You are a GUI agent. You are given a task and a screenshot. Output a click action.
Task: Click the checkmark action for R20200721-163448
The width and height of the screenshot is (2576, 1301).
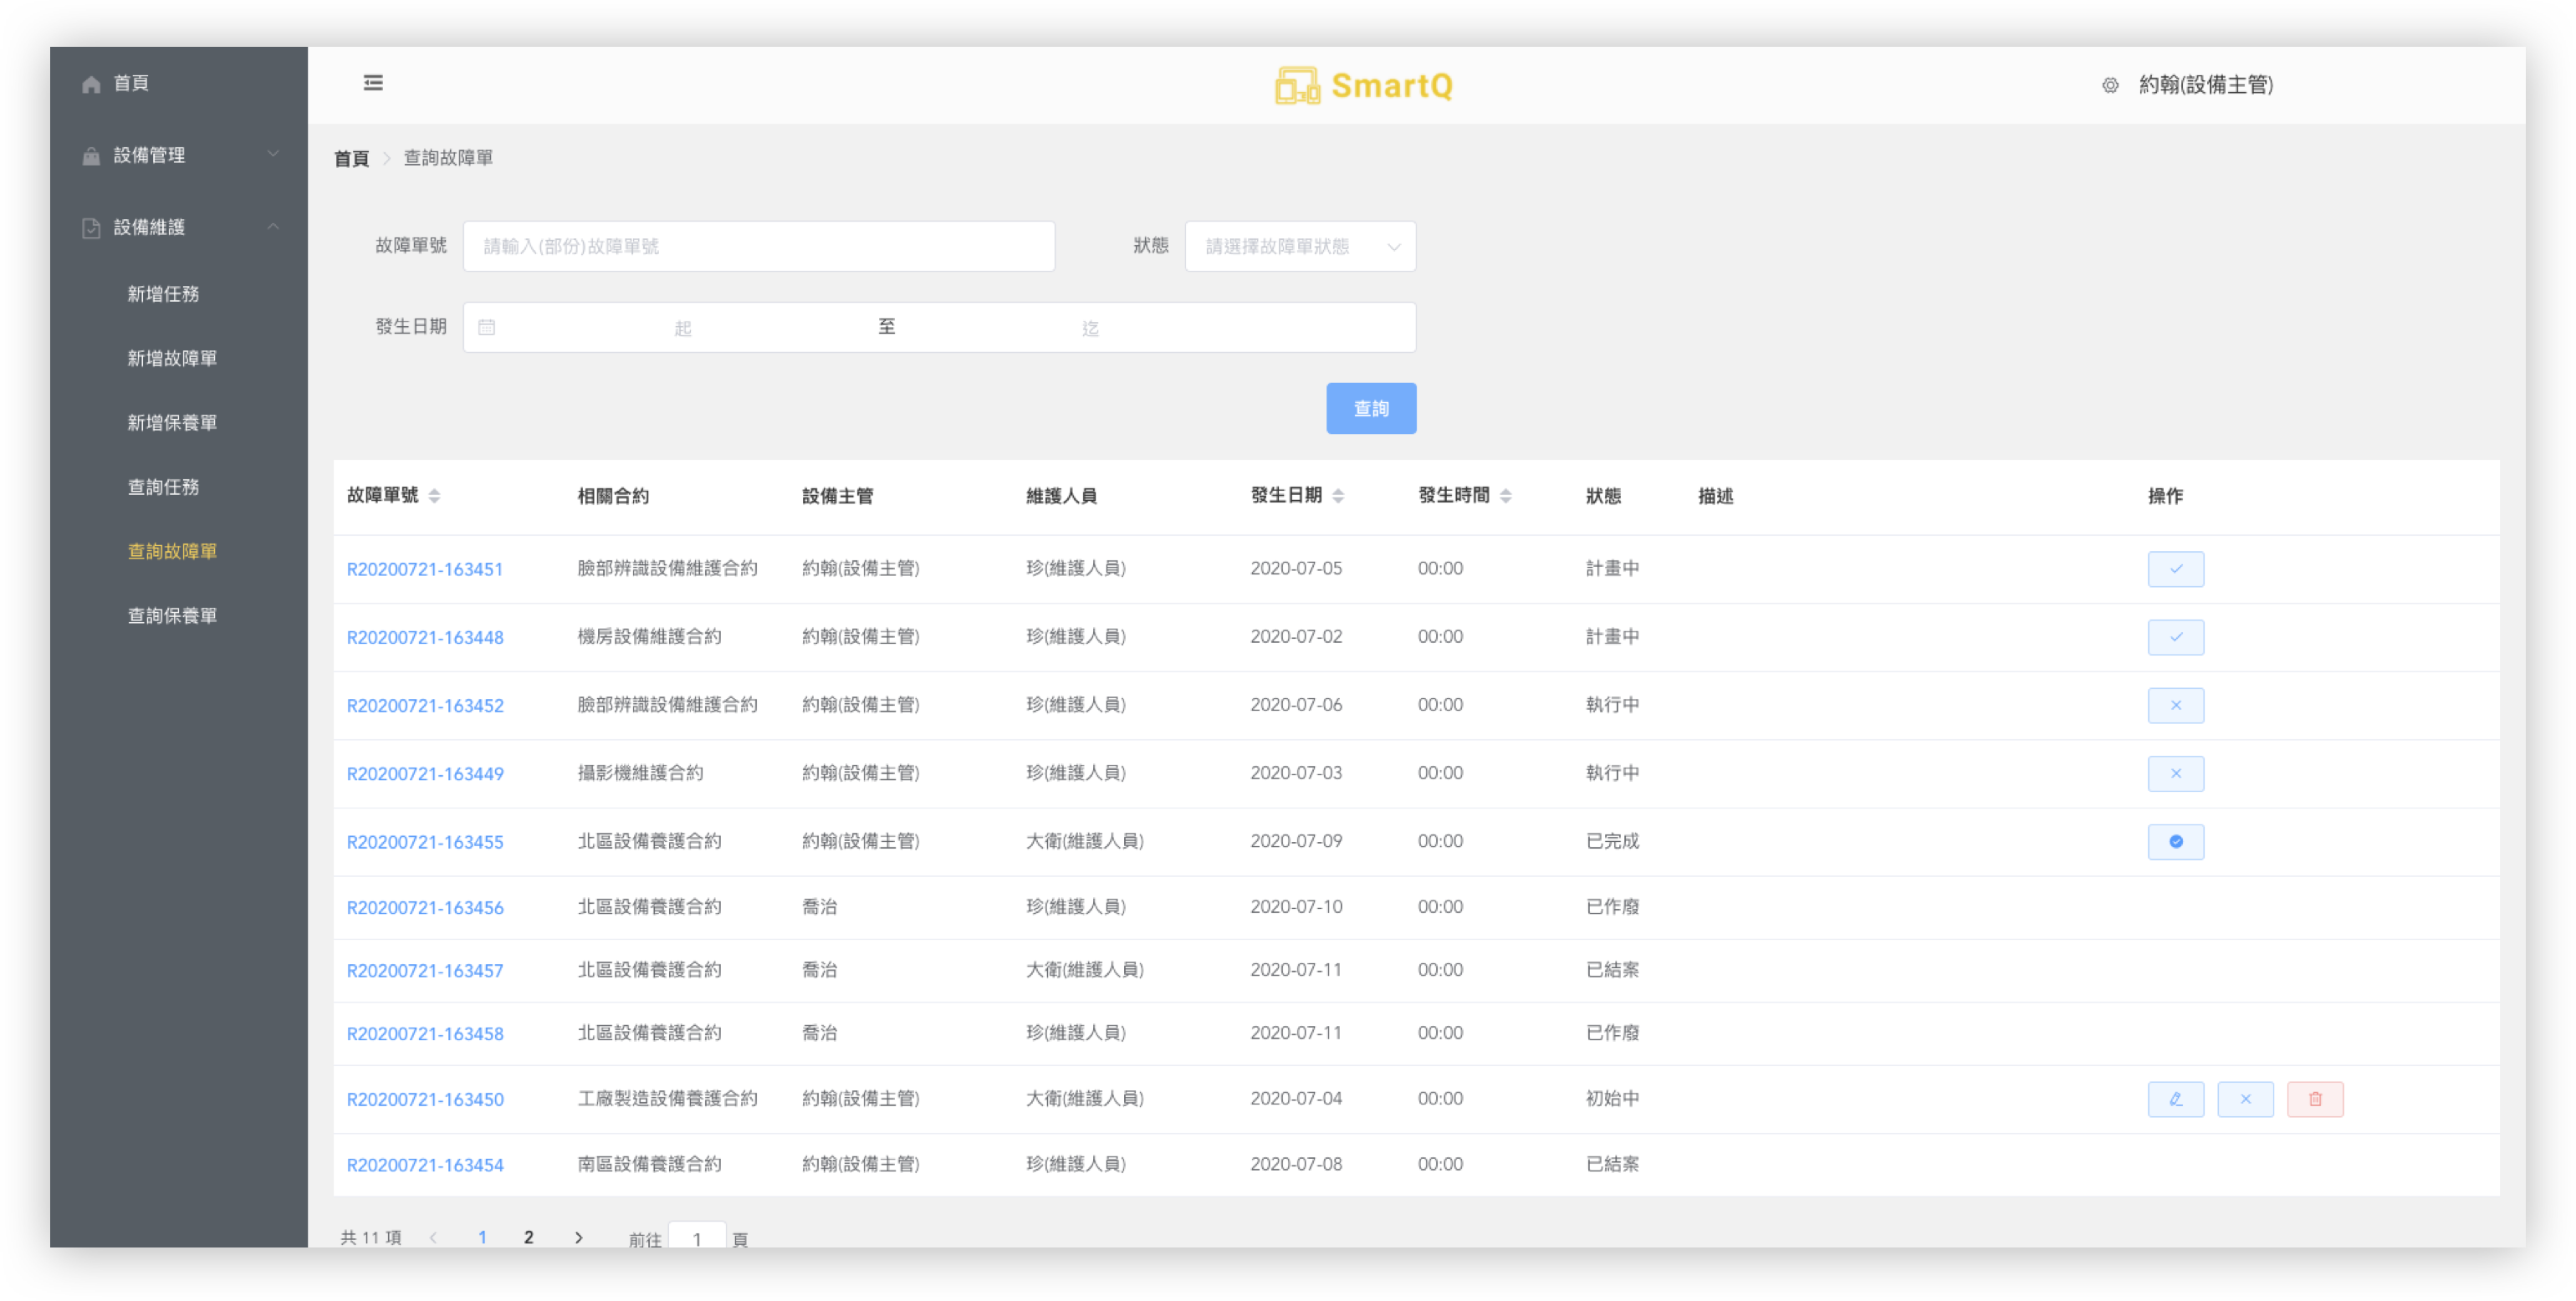(2175, 637)
